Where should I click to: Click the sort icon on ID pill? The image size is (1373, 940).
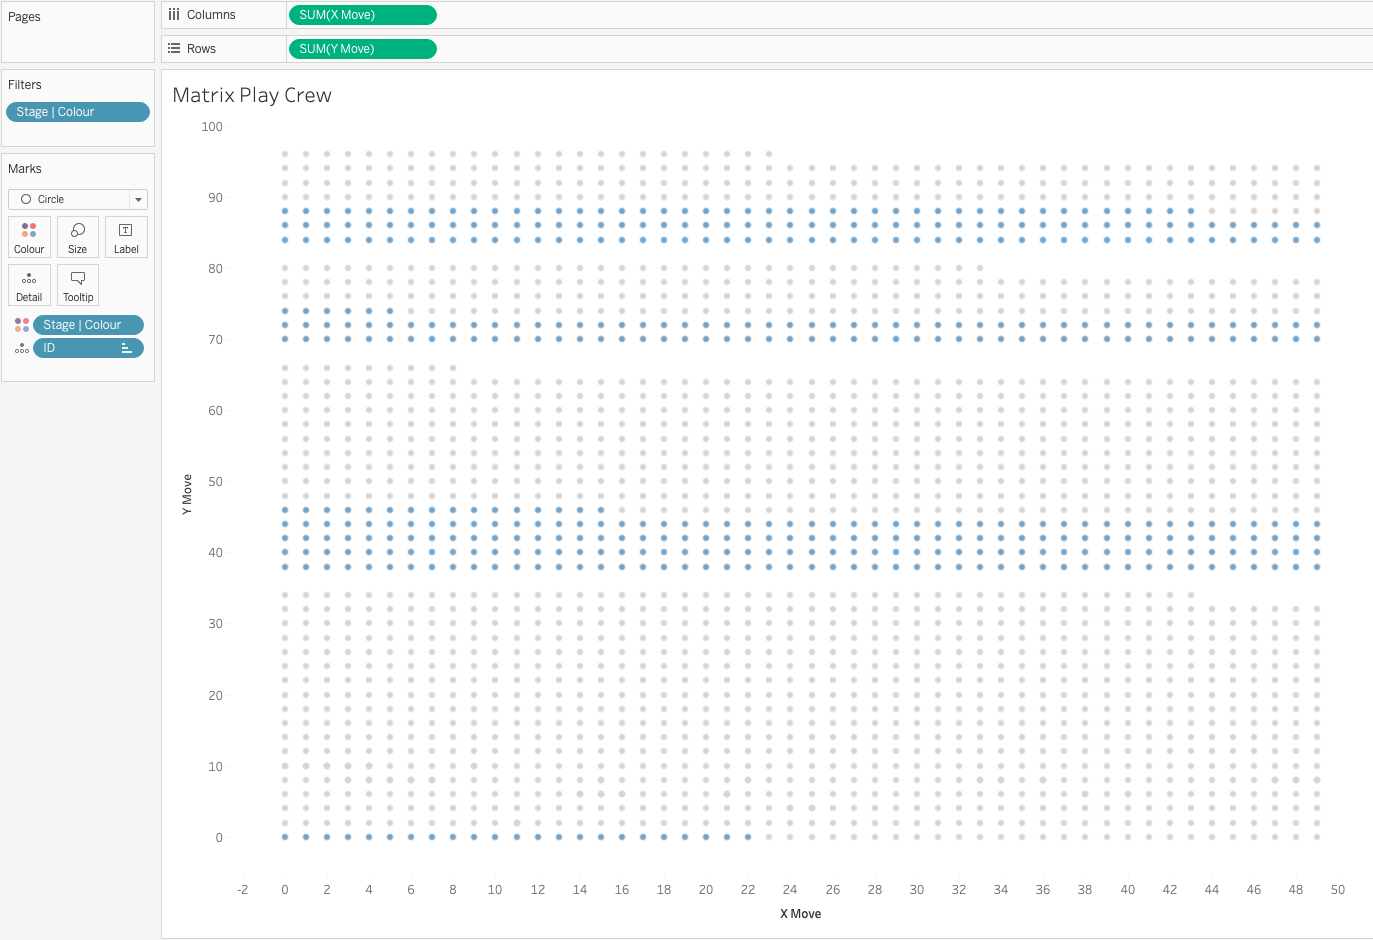127,348
